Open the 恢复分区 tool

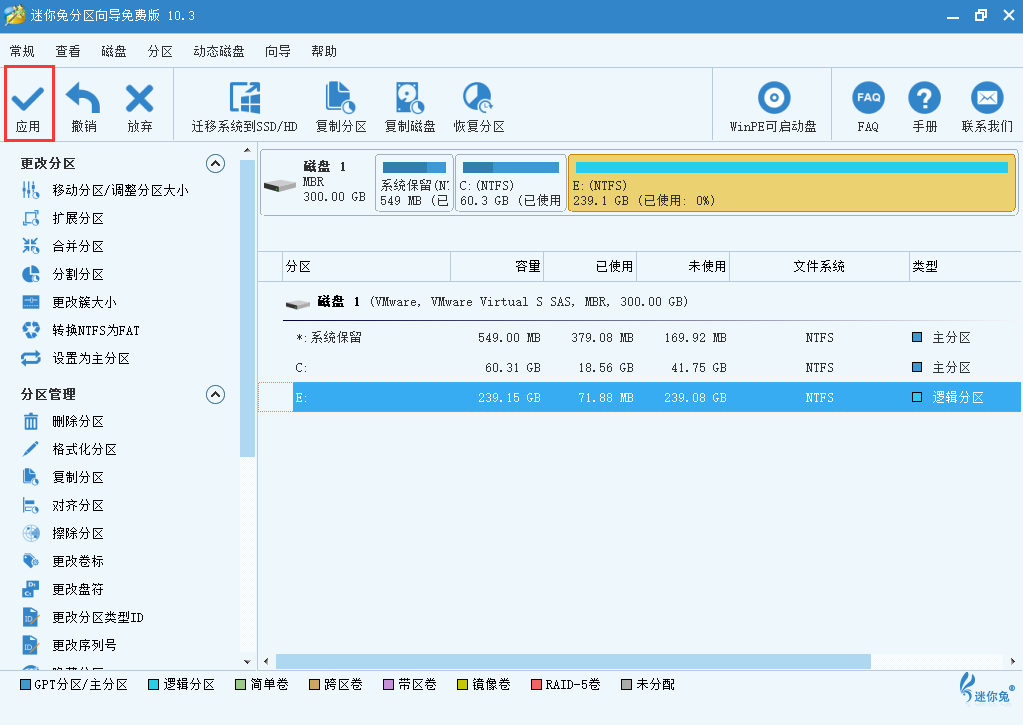click(x=479, y=107)
